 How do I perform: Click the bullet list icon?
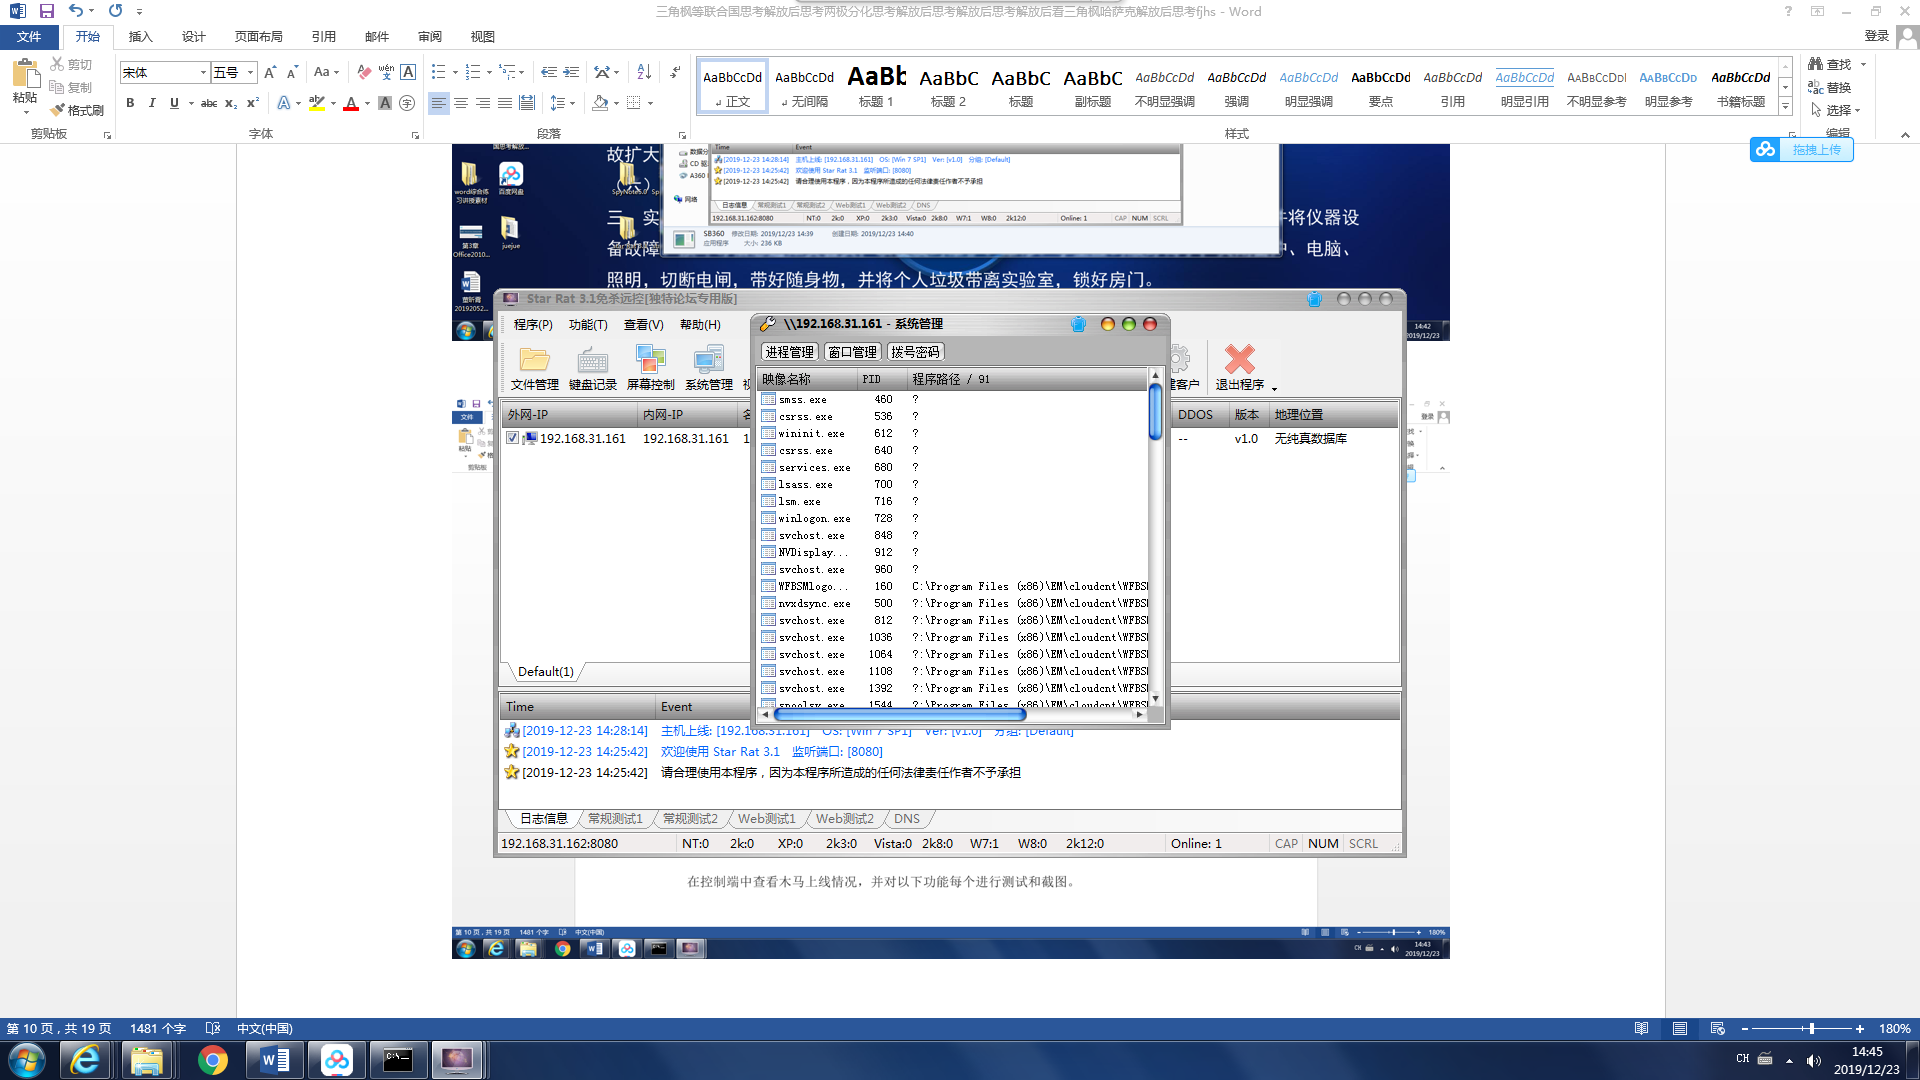pyautogui.click(x=438, y=72)
